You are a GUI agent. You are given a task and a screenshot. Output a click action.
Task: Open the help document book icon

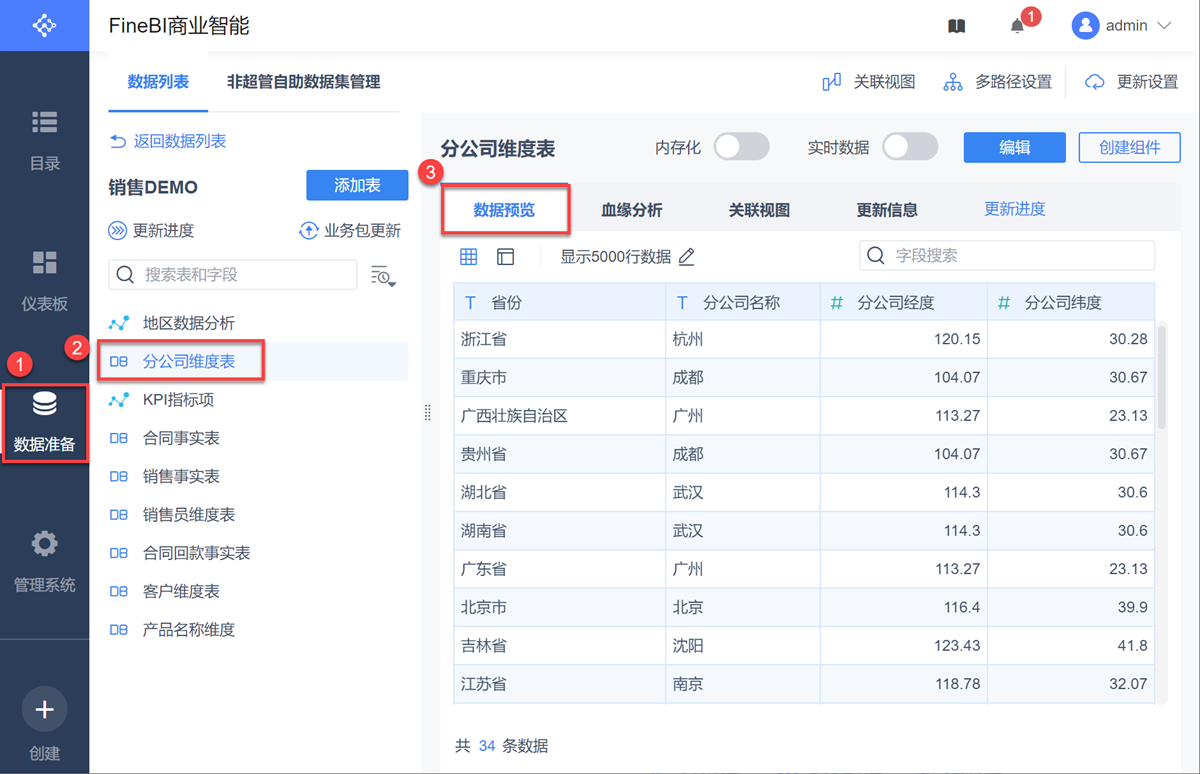click(x=956, y=27)
